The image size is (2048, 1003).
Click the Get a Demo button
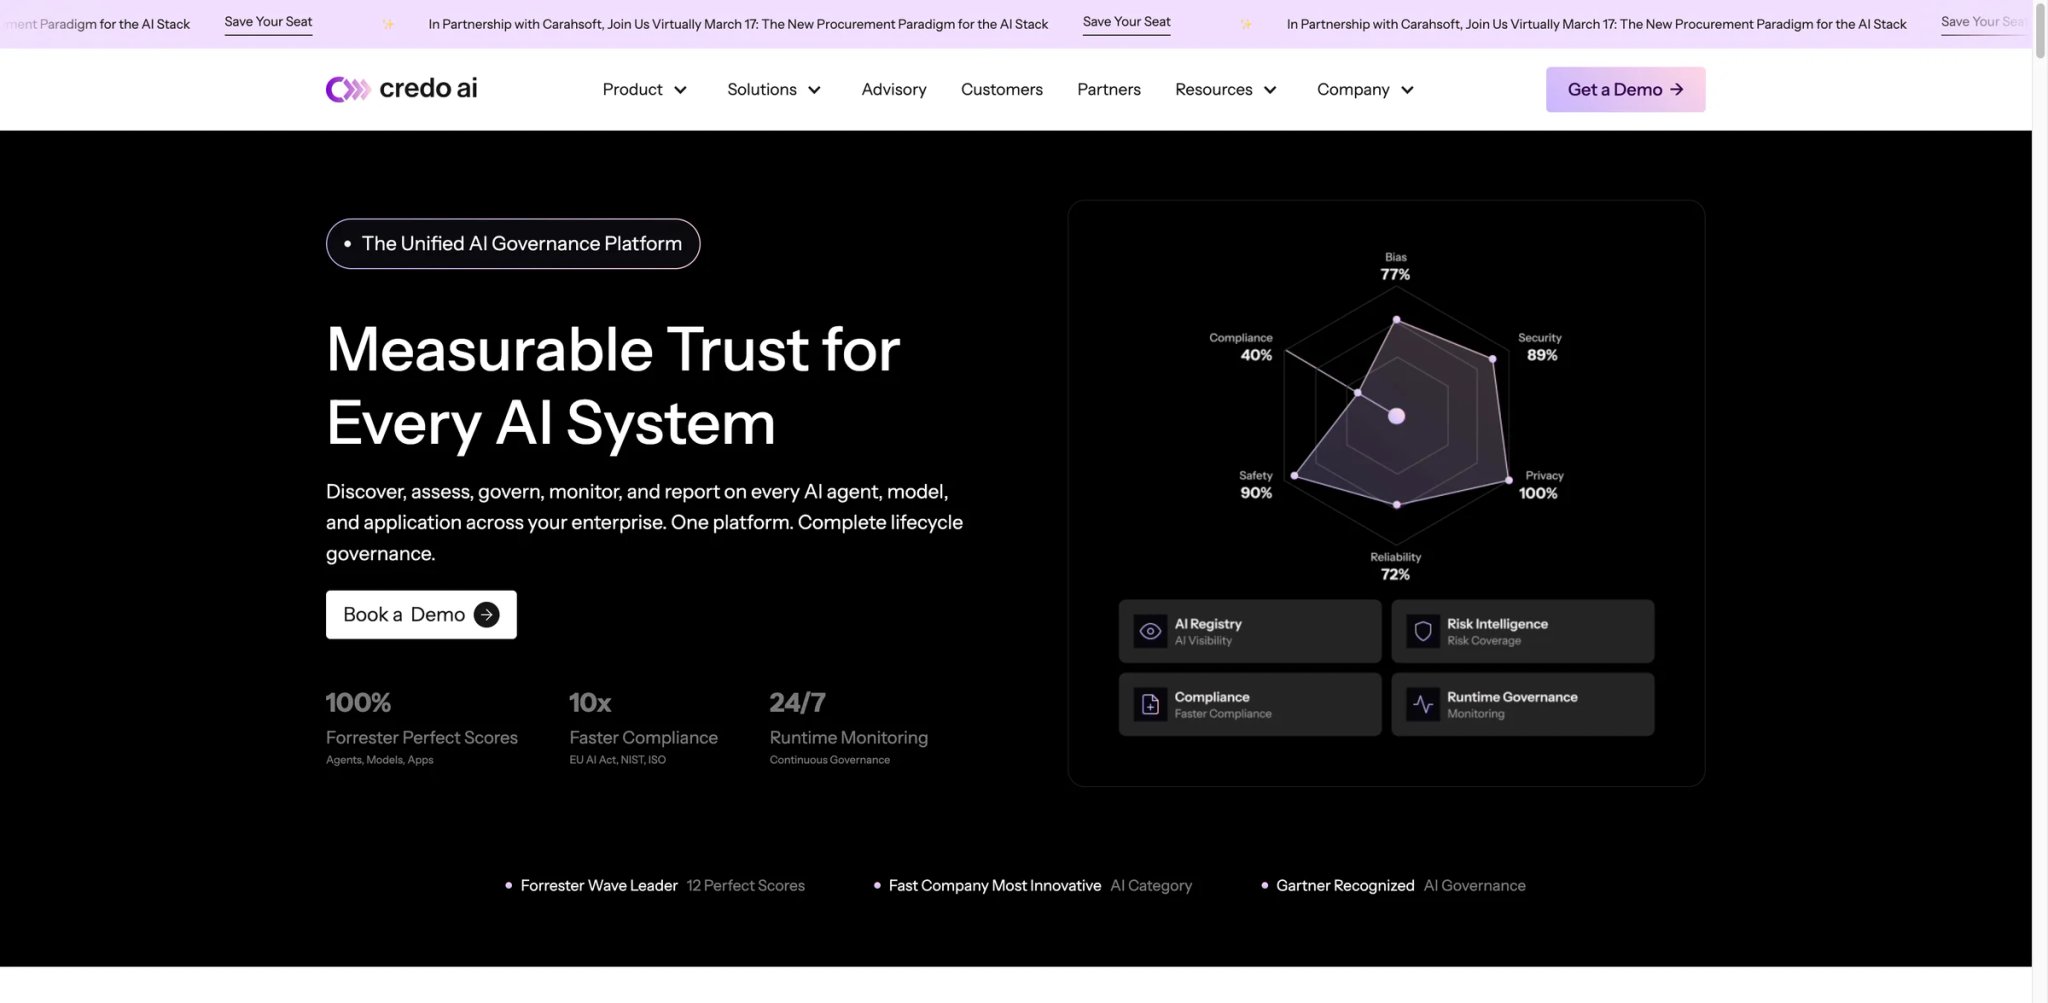(1625, 90)
